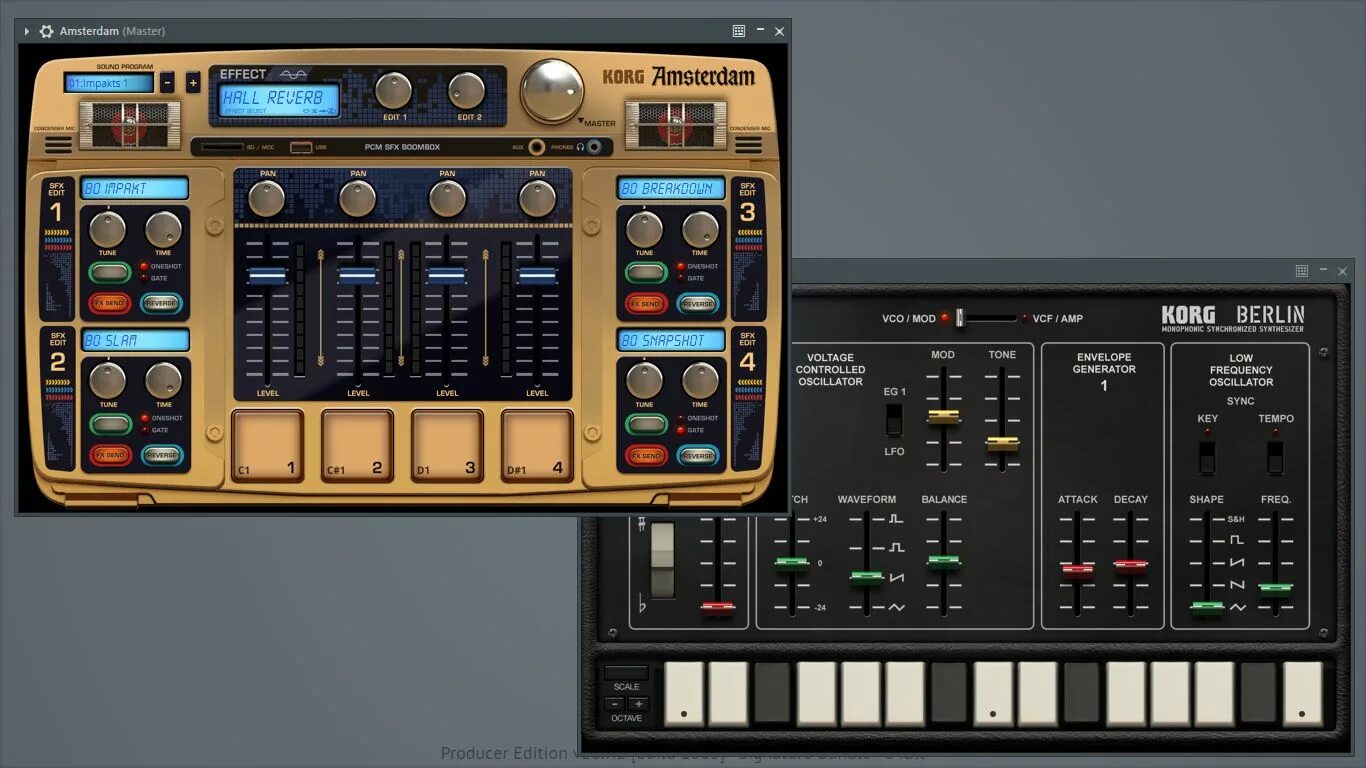
Task: Open the HALL REVERB effect selector
Action: click(x=279, y=100)
